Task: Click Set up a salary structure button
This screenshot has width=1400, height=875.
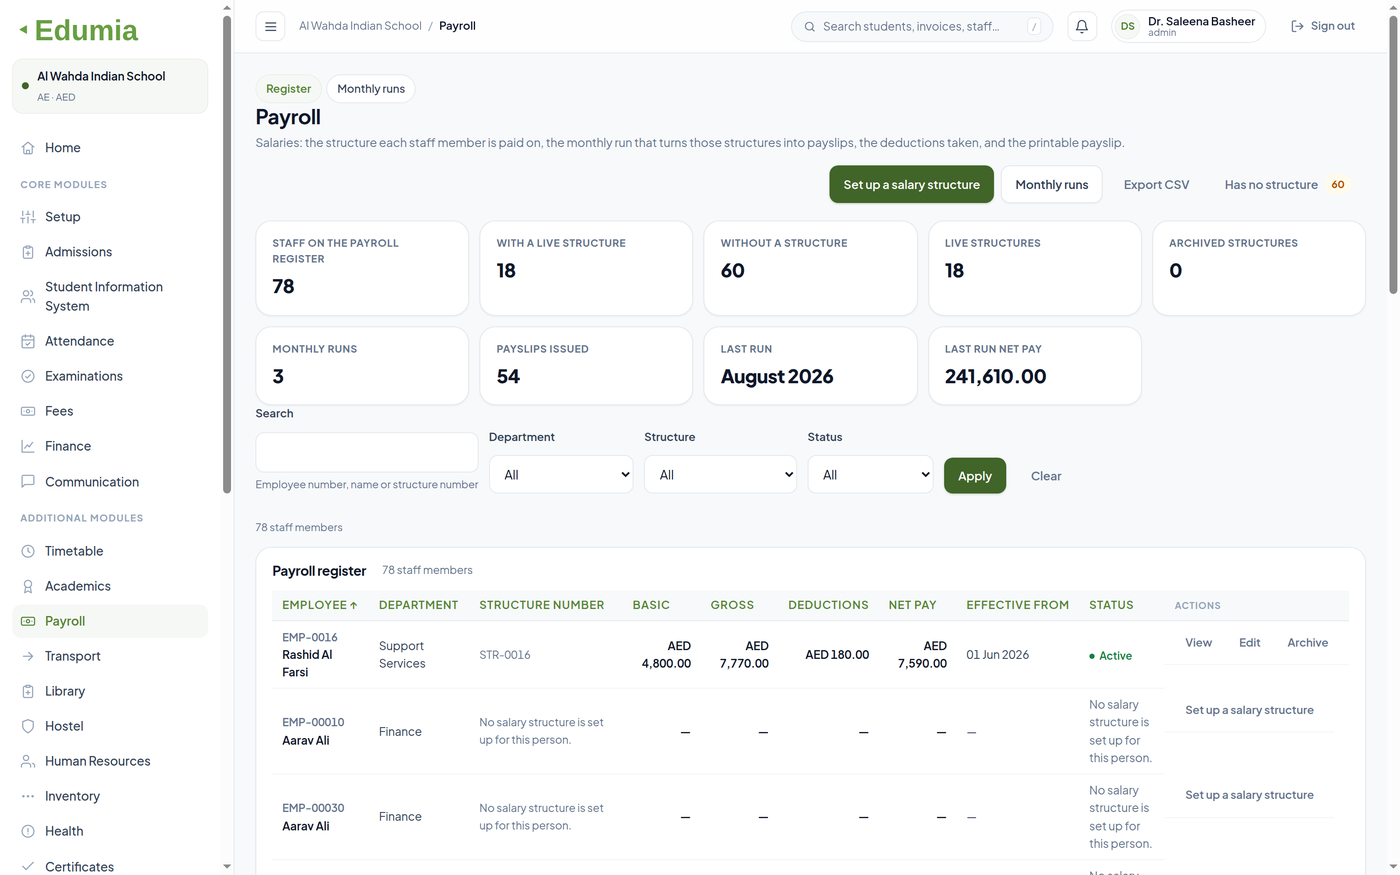Action: (911, 185)
